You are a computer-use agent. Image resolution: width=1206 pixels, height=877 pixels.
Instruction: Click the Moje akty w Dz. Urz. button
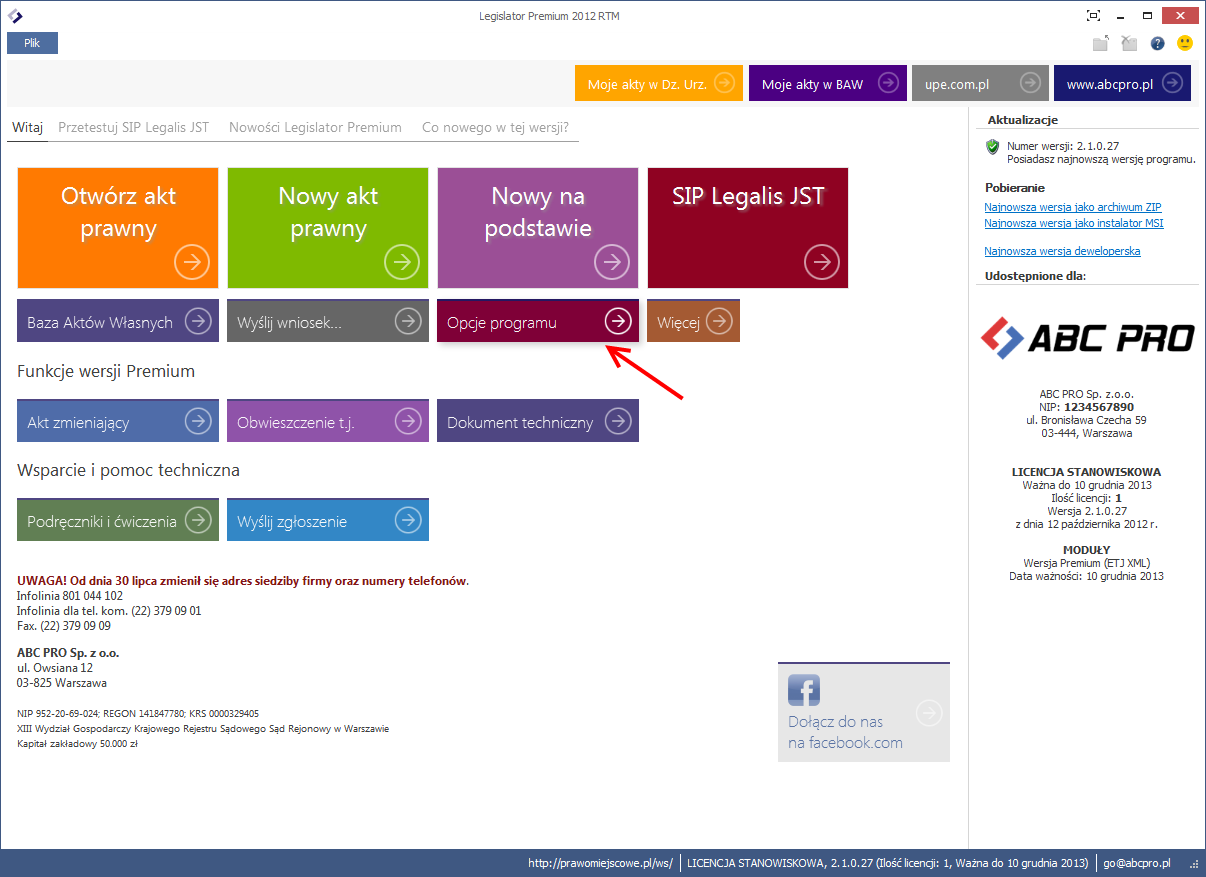659,84
